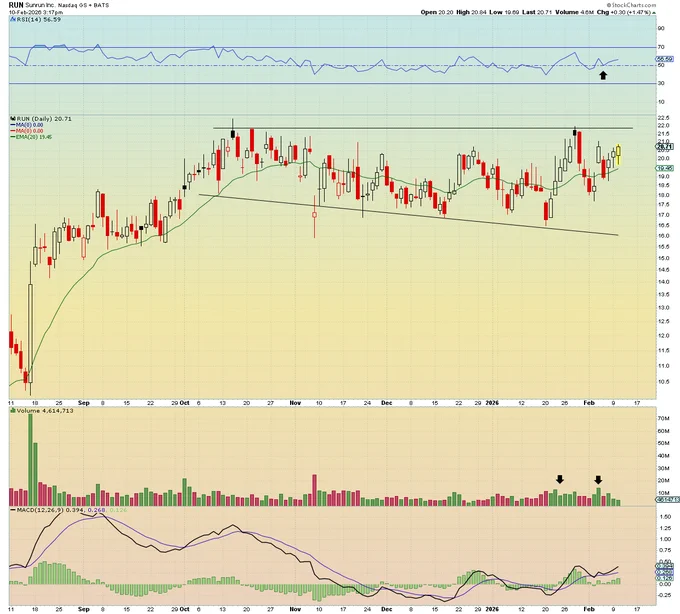Click the '16.0' price axis label
Screen dimensions: 680x614
(663, 236)
